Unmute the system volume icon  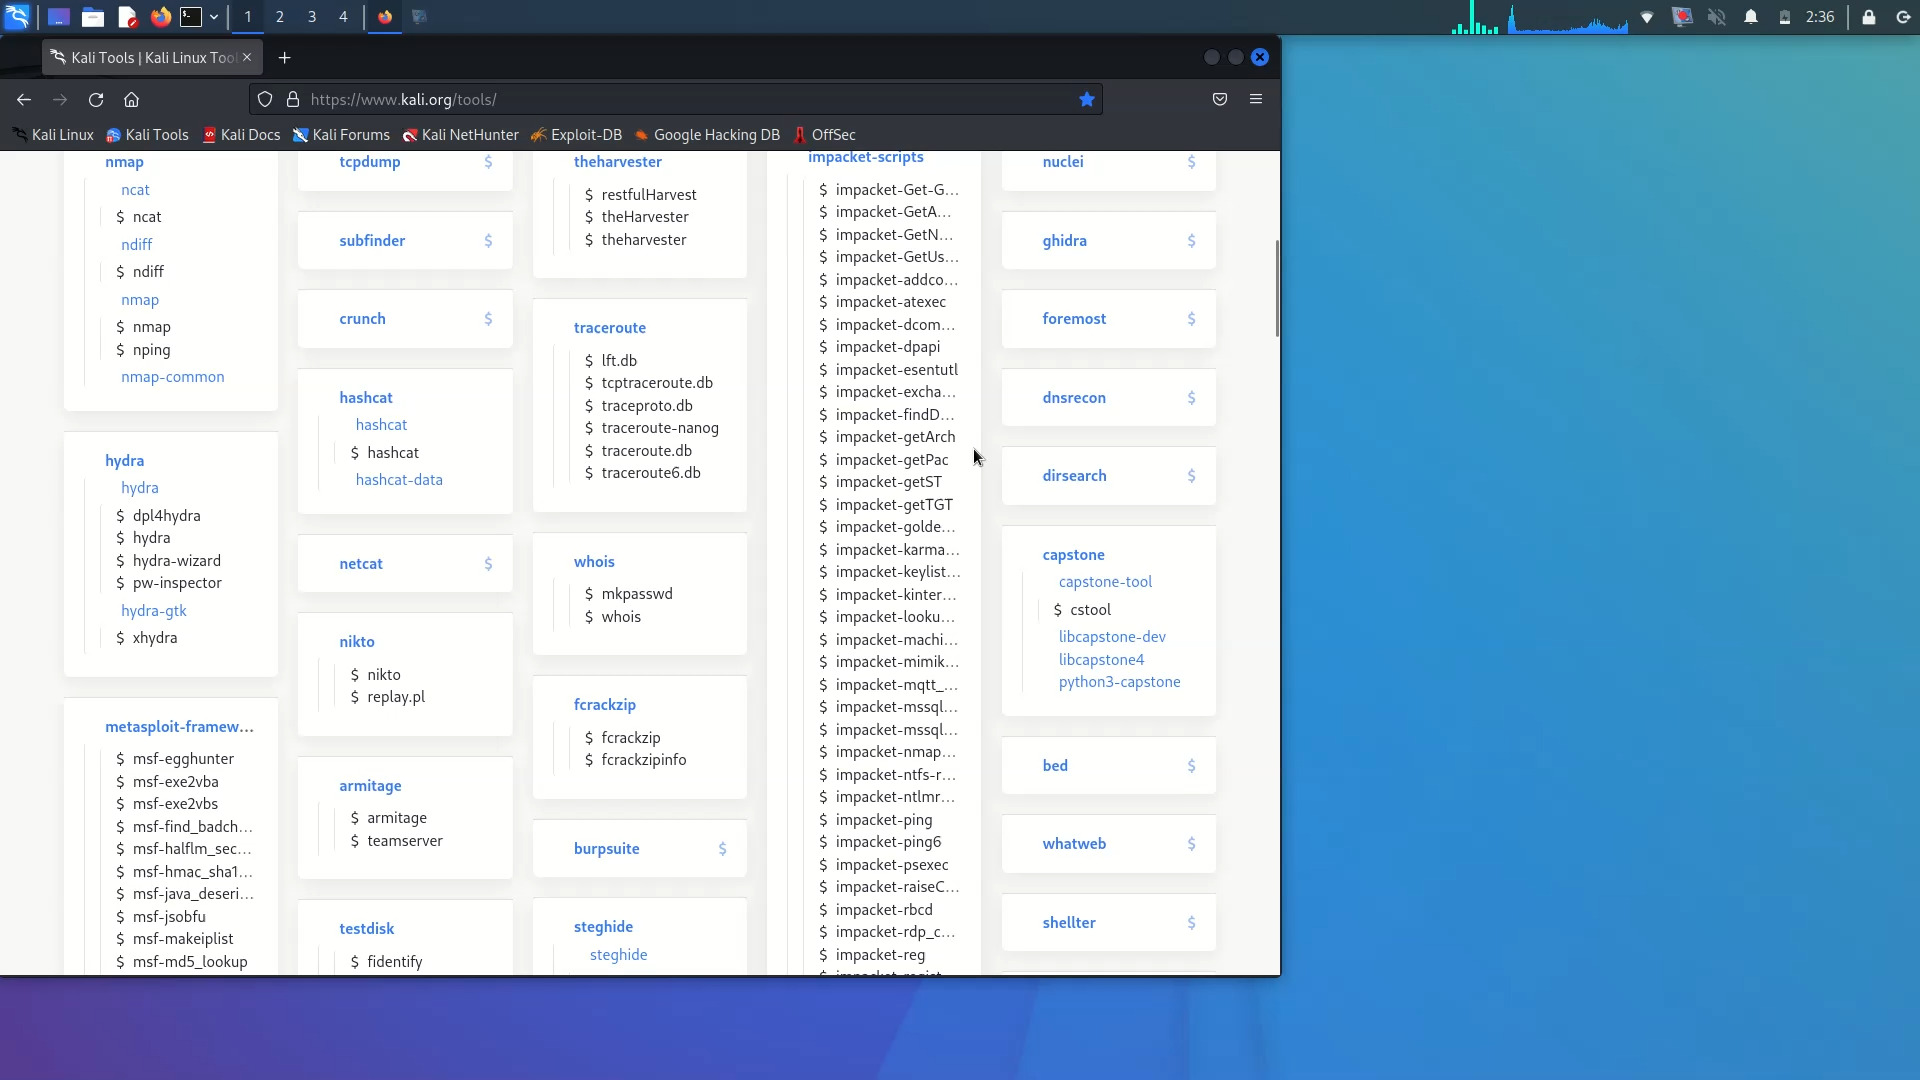1716,17
